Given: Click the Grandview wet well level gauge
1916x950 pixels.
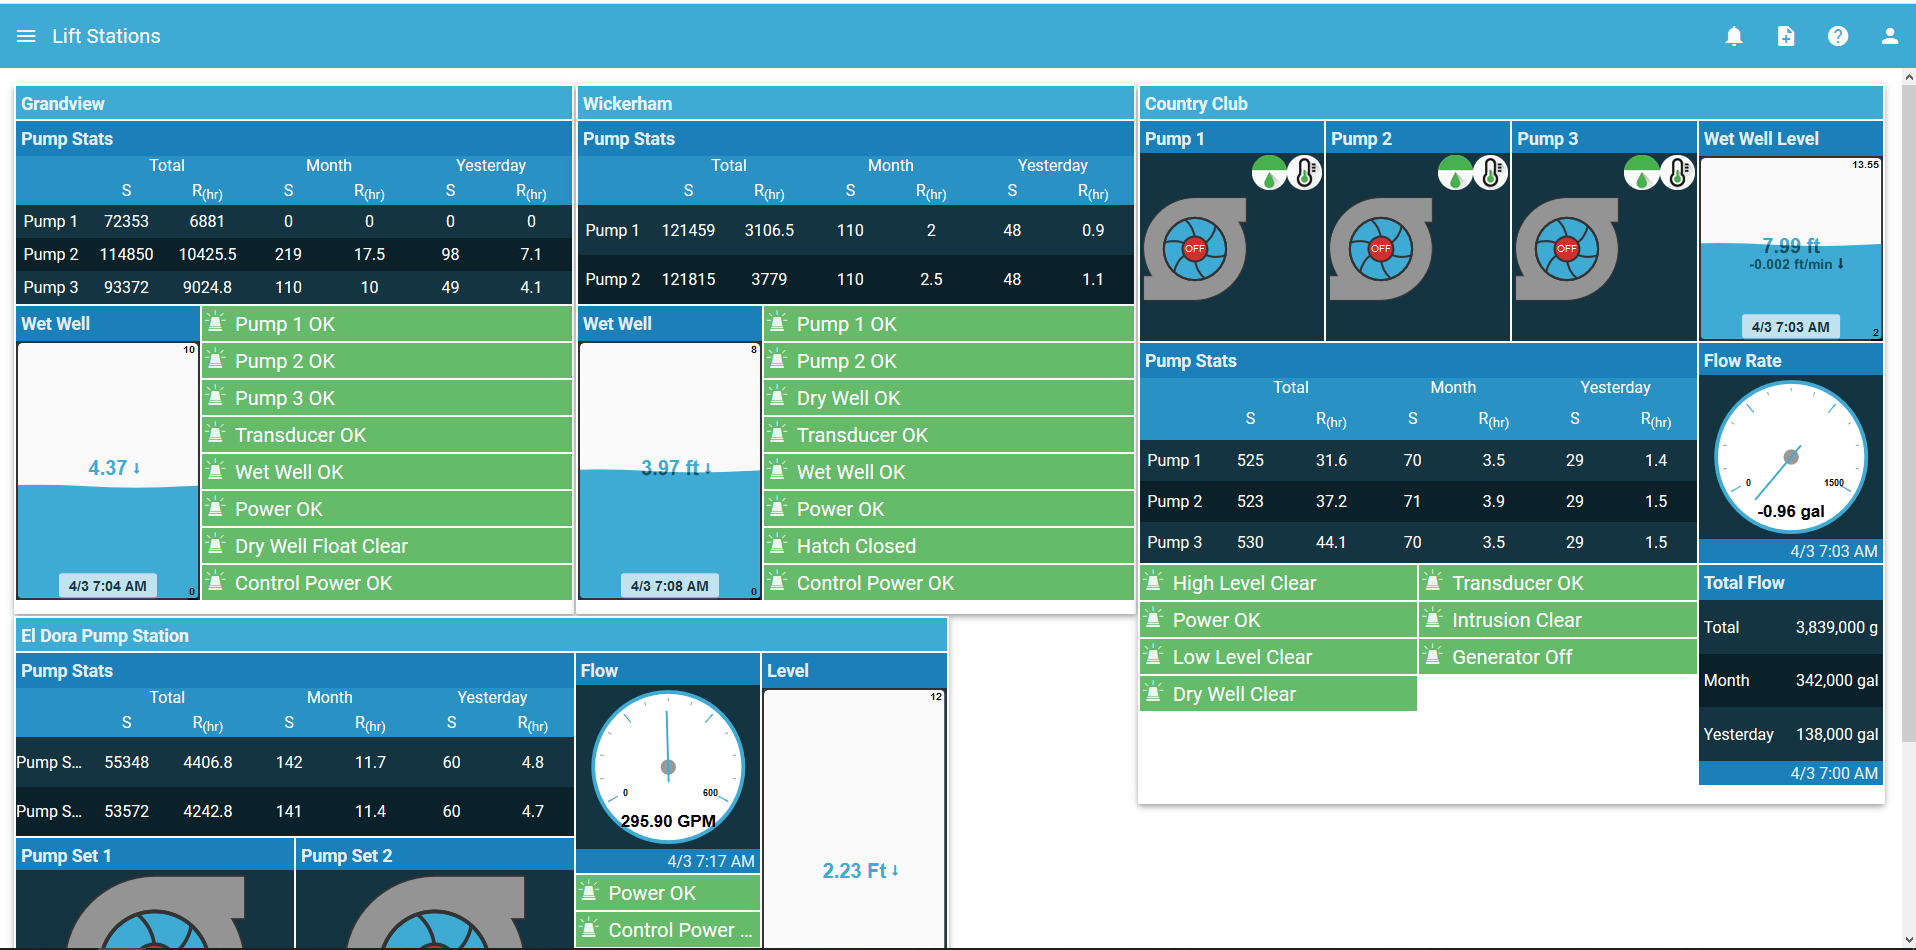Looking at the screenshot, I should (108, 471).
